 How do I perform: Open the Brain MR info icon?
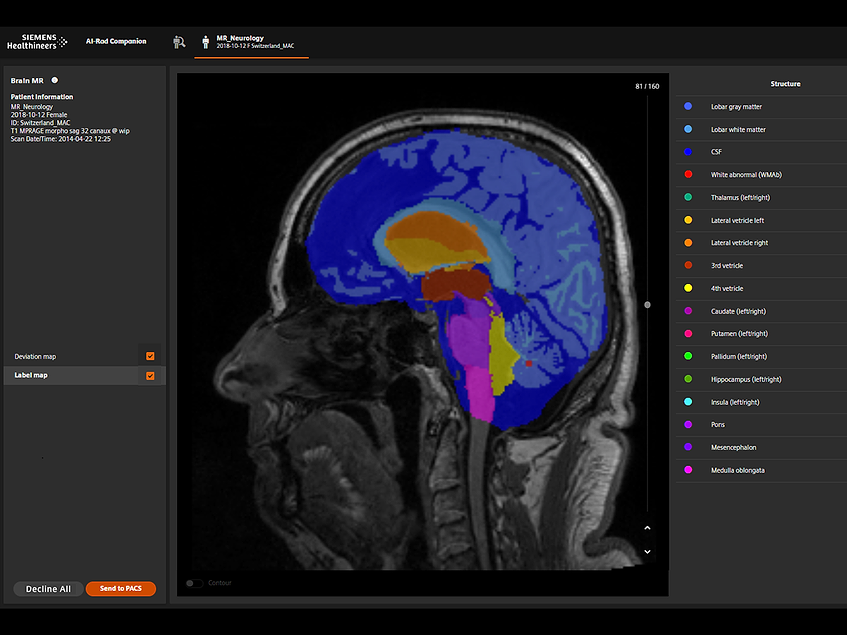[54, 80]
